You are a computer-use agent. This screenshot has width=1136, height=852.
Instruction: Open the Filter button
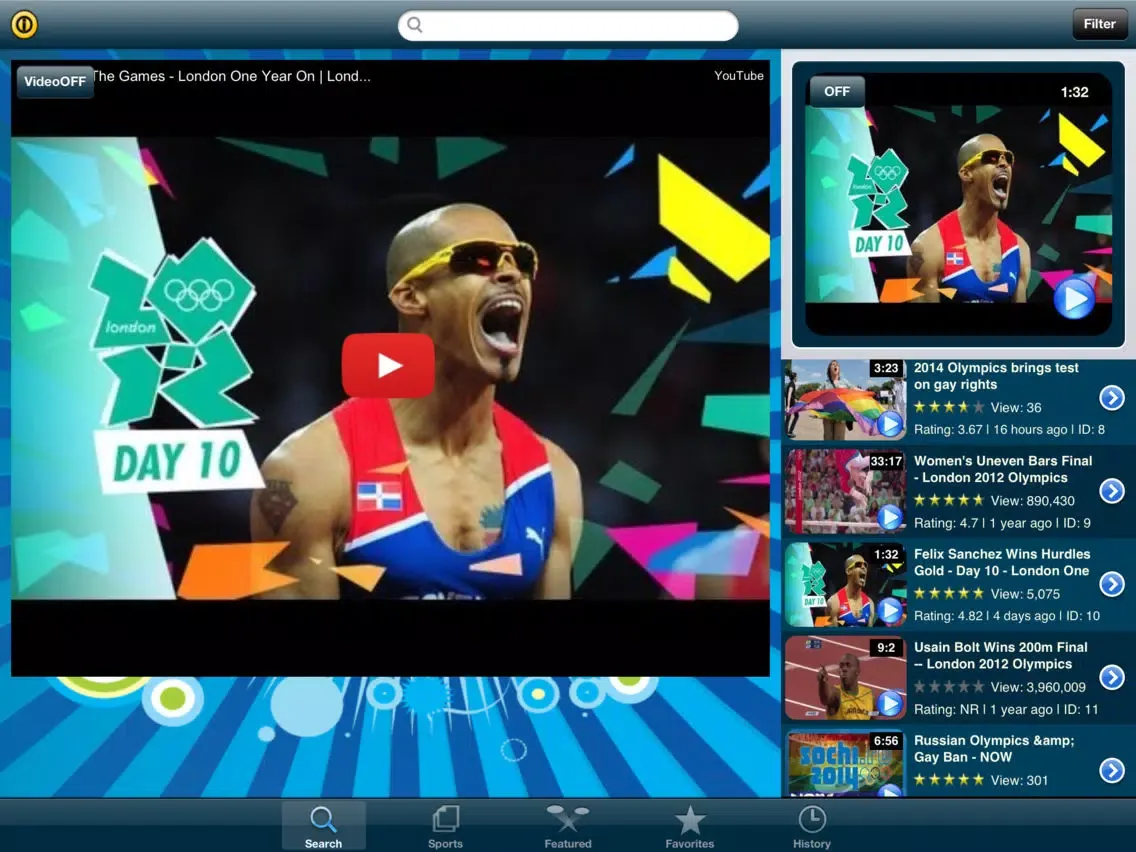(x=1099, y=24)
